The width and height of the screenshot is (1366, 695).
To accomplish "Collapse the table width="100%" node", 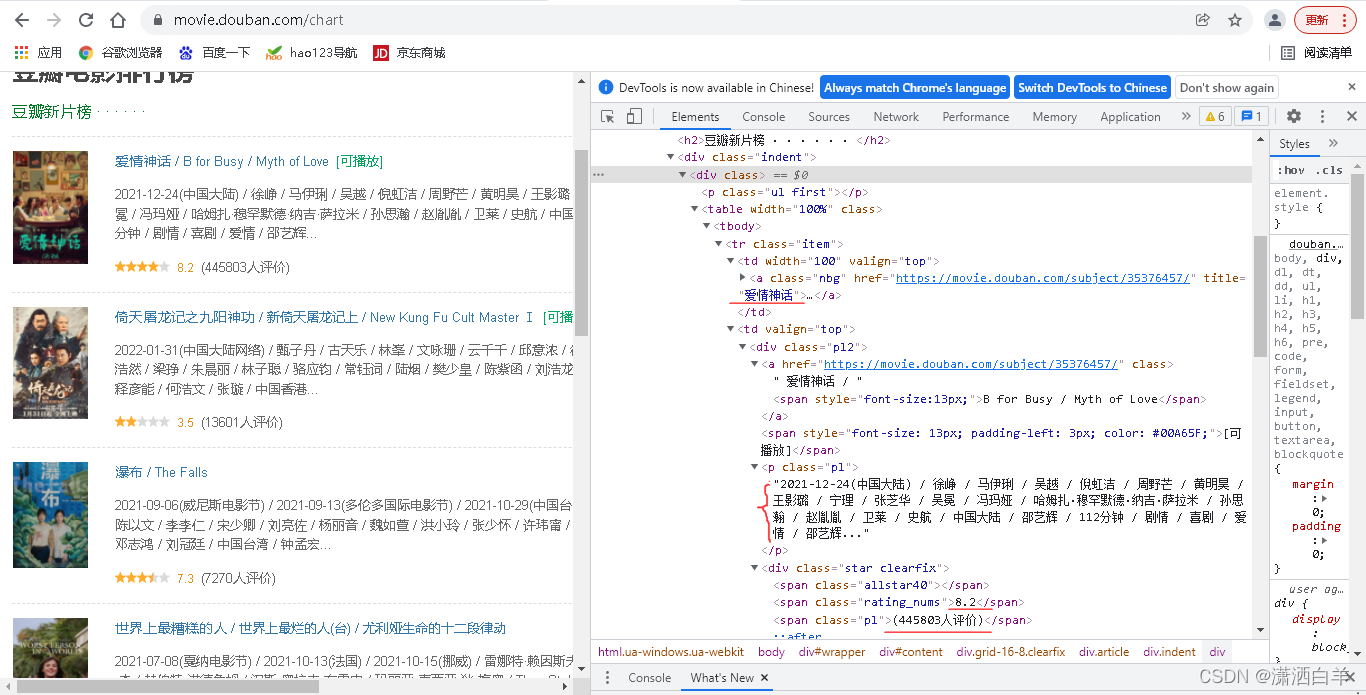I will pos(694,209).
